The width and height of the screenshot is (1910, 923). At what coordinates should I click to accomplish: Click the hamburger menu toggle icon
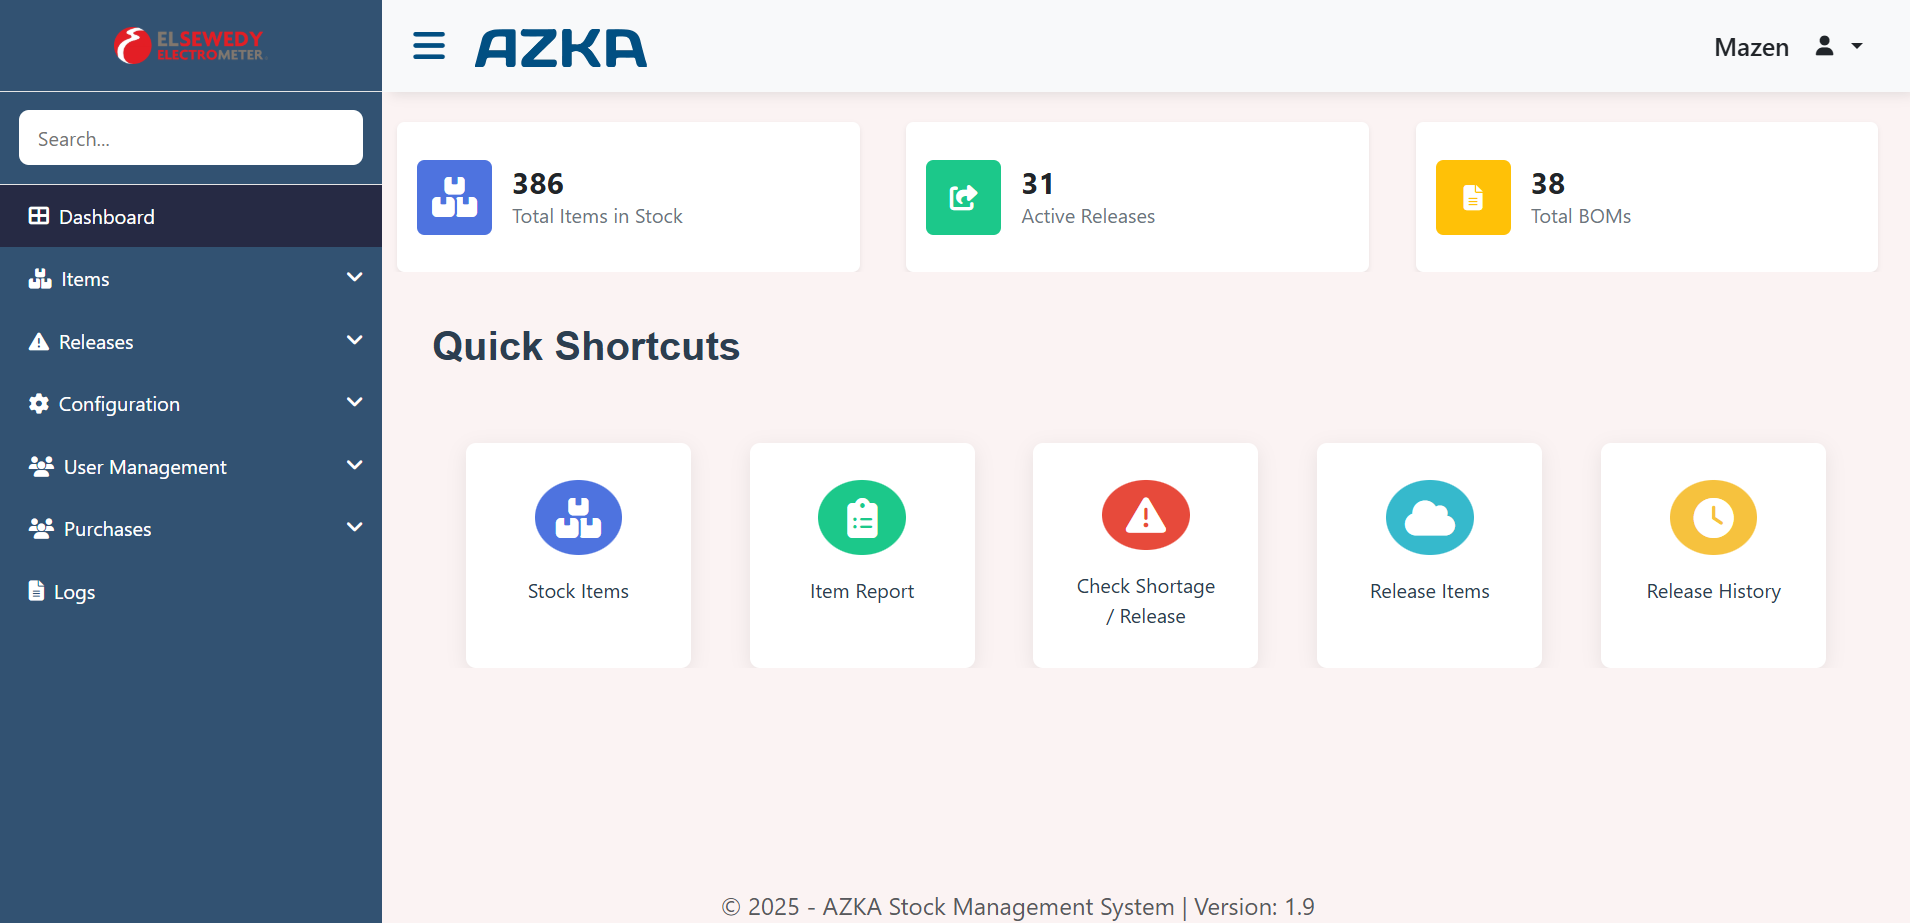[429, 46]
